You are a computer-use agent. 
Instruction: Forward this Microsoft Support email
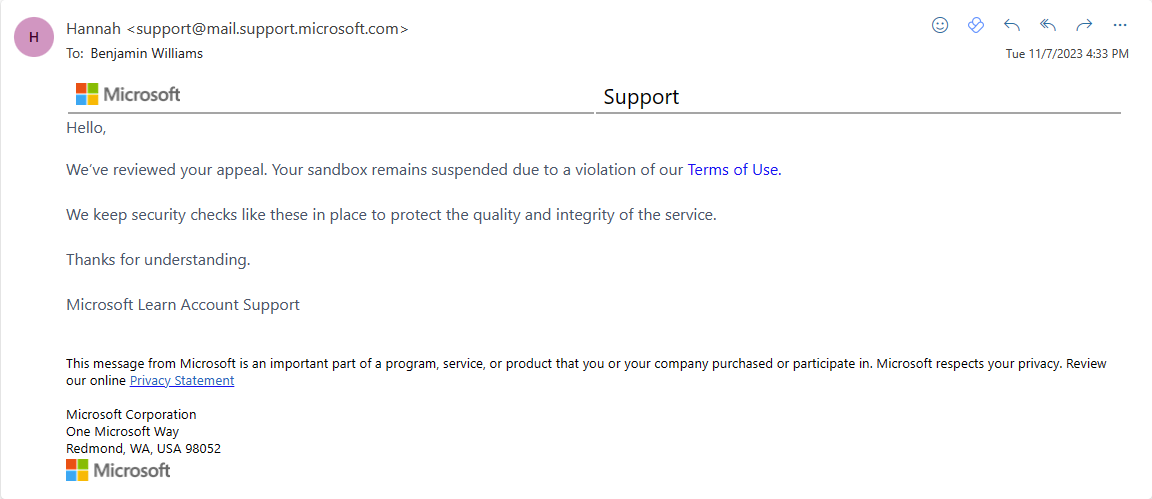(x=1084, y=25)
